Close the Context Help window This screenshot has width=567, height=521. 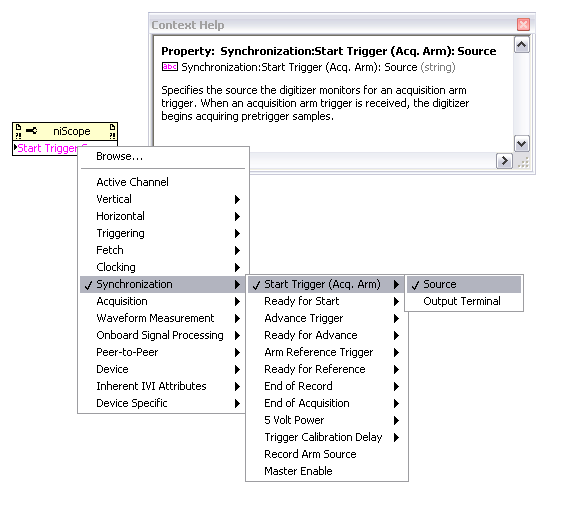coord(523,25)
